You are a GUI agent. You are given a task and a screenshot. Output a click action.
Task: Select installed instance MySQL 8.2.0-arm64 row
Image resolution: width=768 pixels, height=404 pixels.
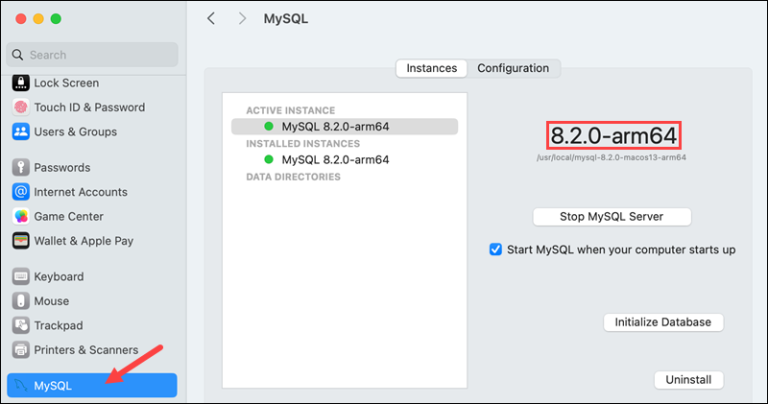coord(344,160)
